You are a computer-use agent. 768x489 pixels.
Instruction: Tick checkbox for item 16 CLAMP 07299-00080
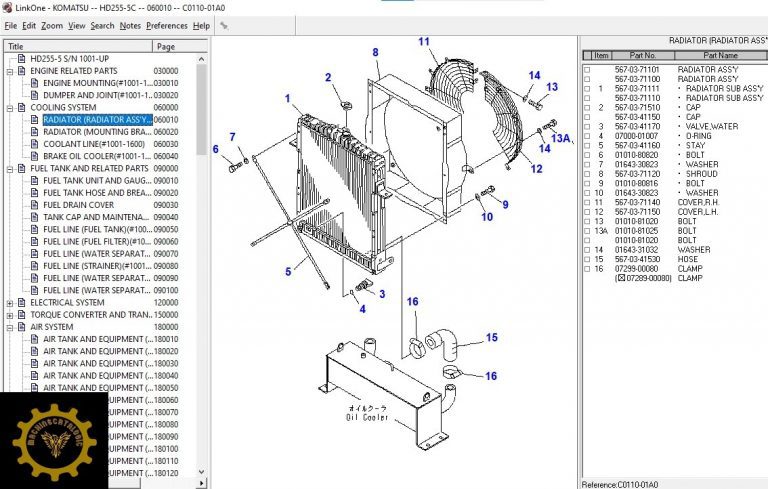click(587, 269)
